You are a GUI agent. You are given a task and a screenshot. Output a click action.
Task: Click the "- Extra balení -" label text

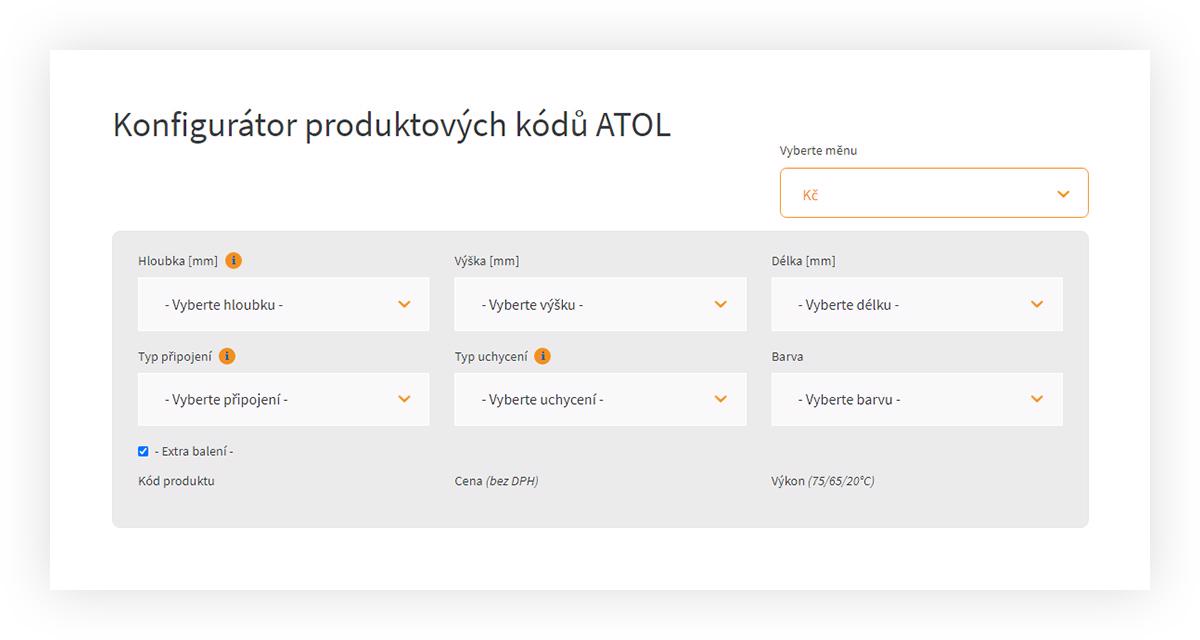click(194, 452)
